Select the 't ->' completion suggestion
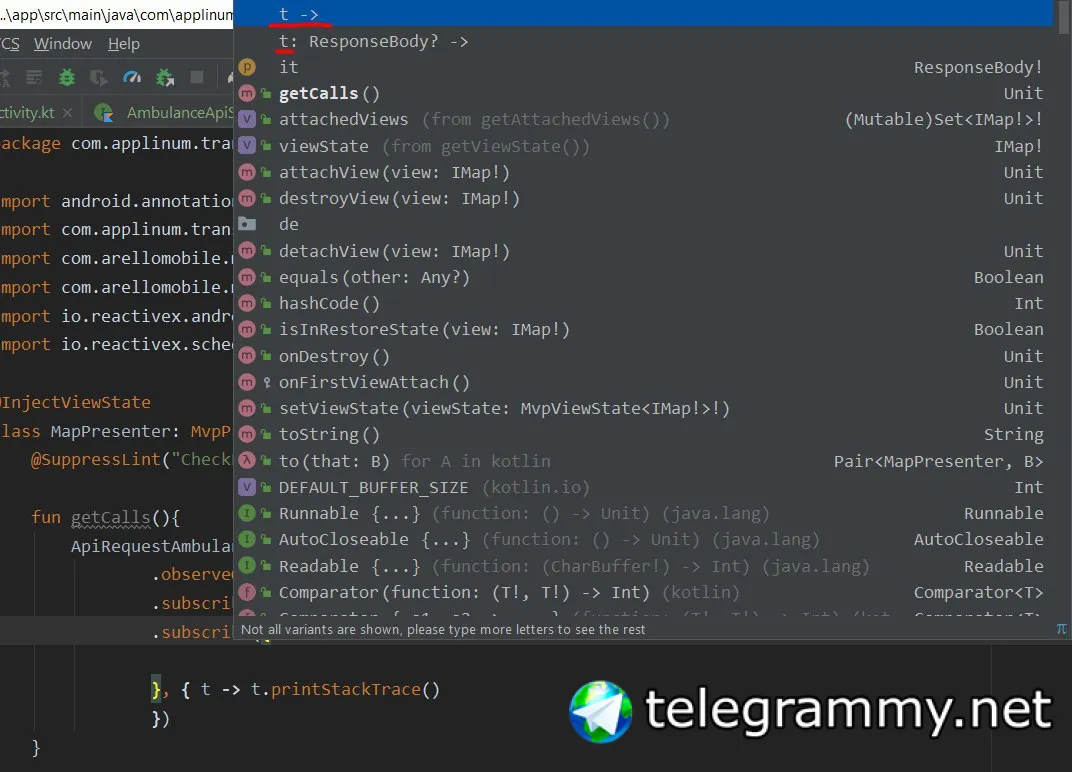This screenshot has width=1072, height=772. (643, 14)
